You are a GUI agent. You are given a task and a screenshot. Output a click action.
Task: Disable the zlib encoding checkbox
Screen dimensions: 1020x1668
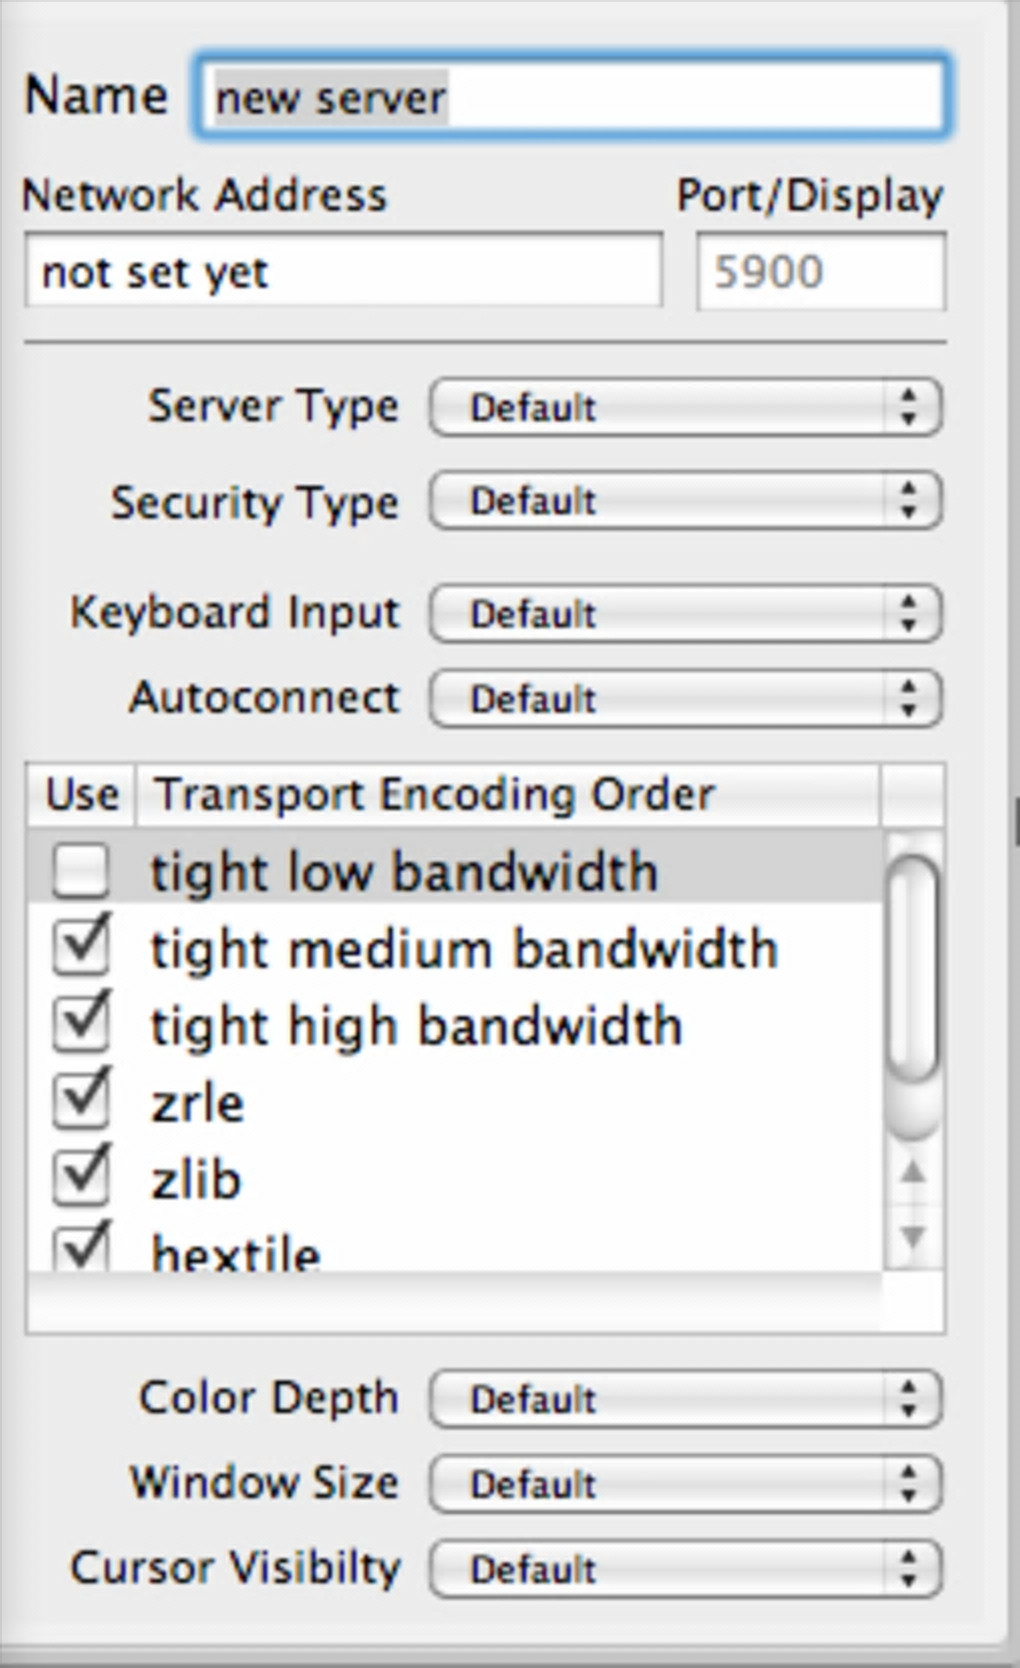pyautogui.click(x=81, y=1178)
